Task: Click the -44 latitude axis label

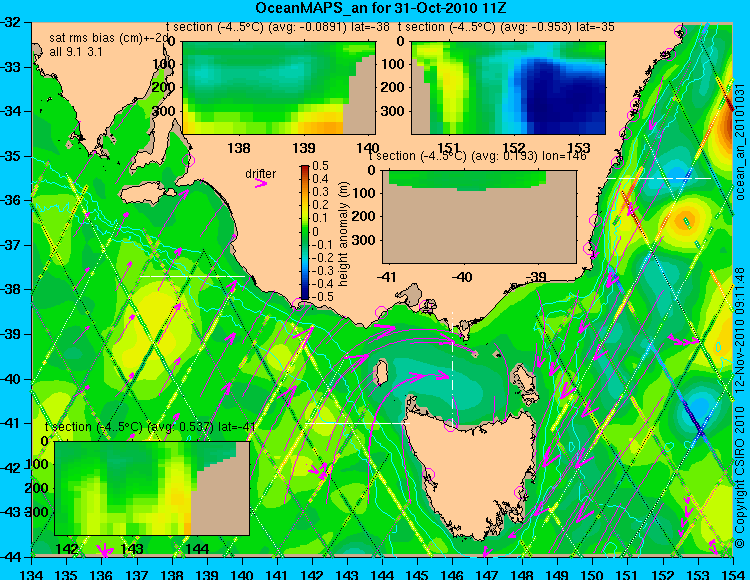Action: (x=10, y=557)
